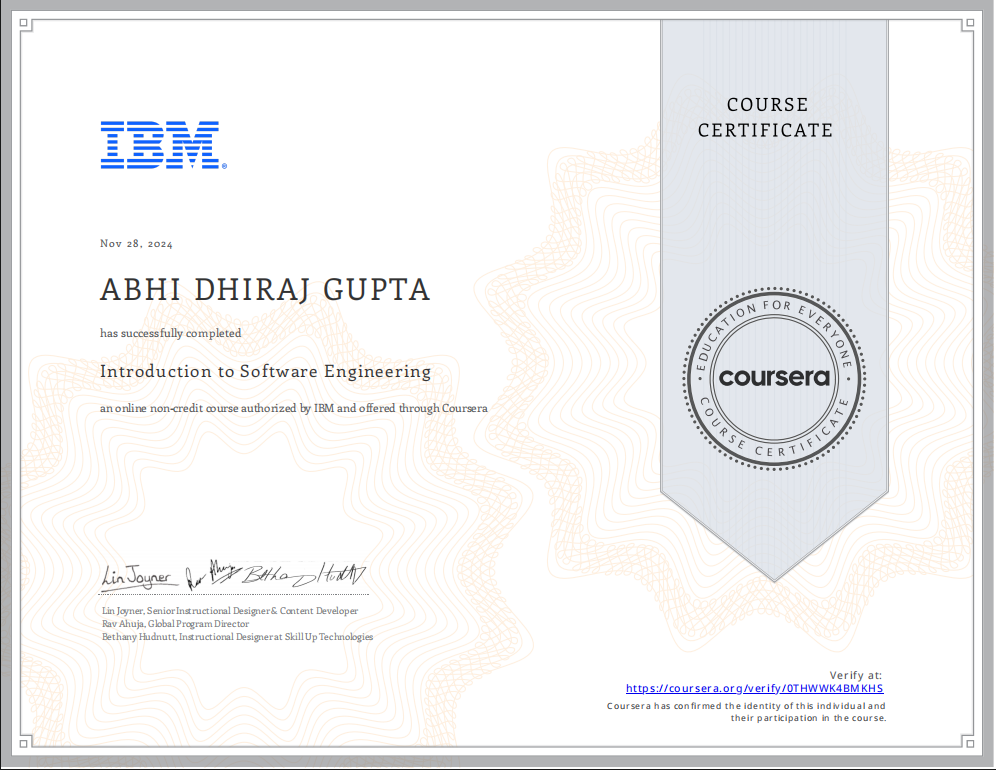Click the Rav Ahuja Global Program Director line

(175, 623)
